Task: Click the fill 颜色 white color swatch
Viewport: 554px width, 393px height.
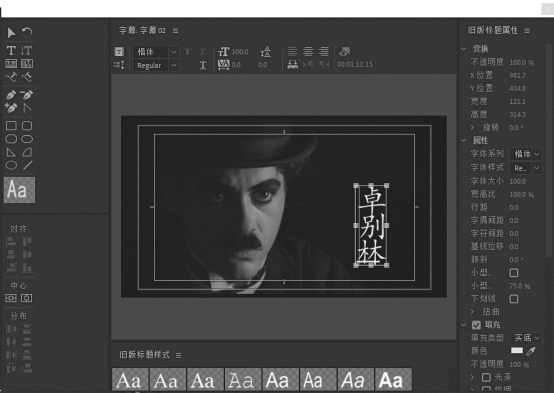Action: 517,351
